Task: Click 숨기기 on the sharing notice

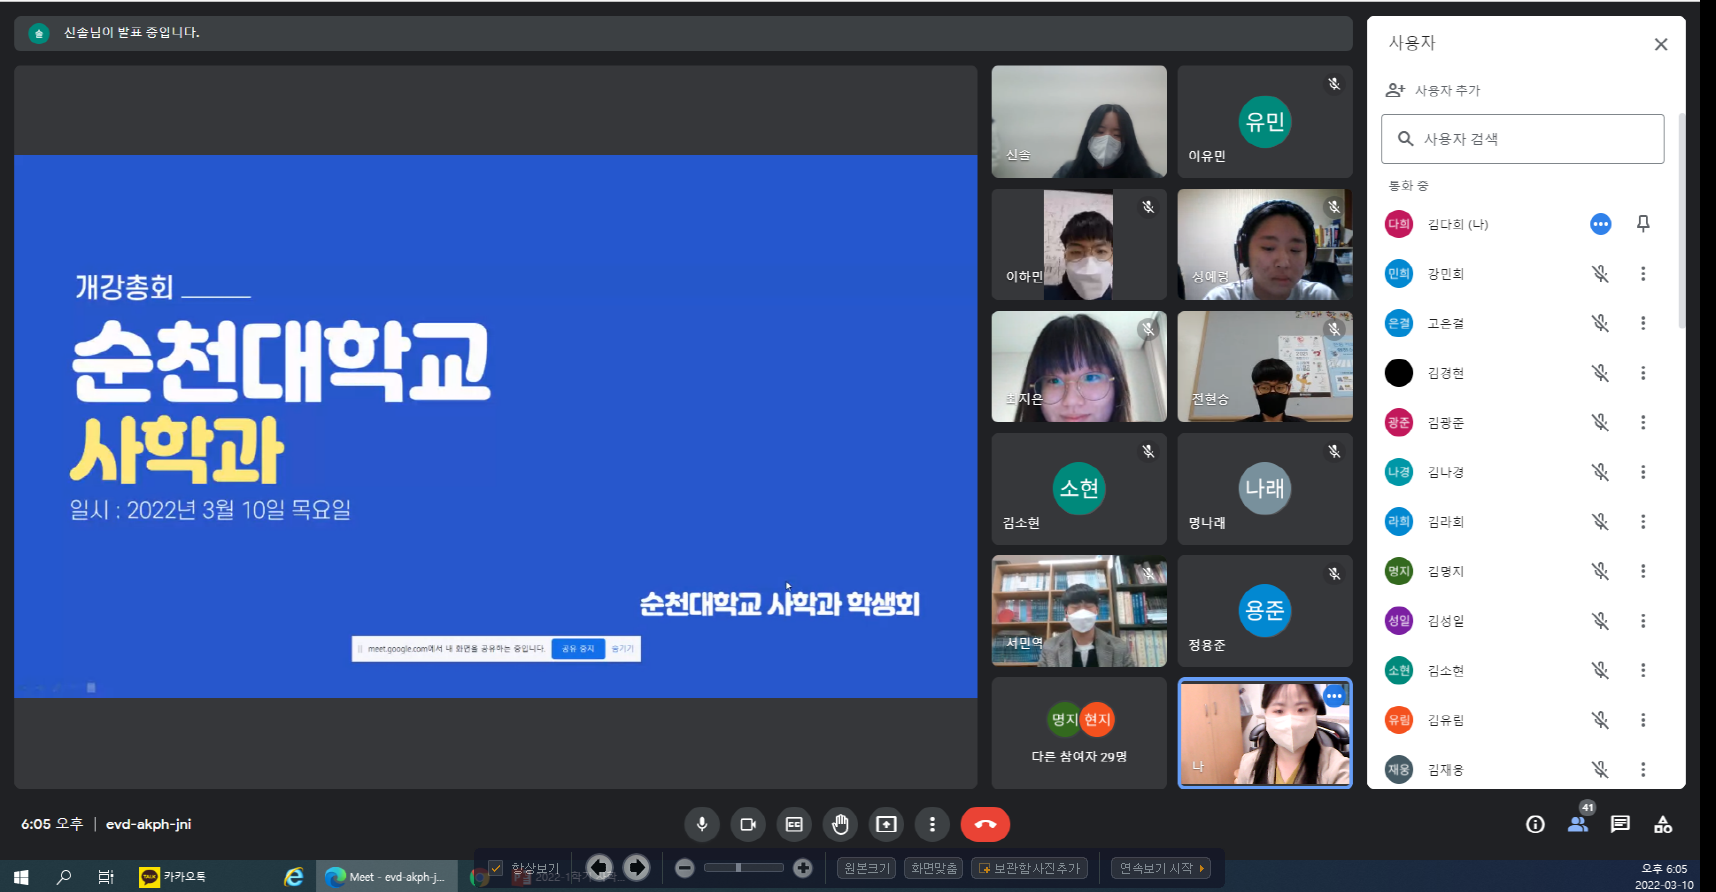Action: tap(622, 649)
